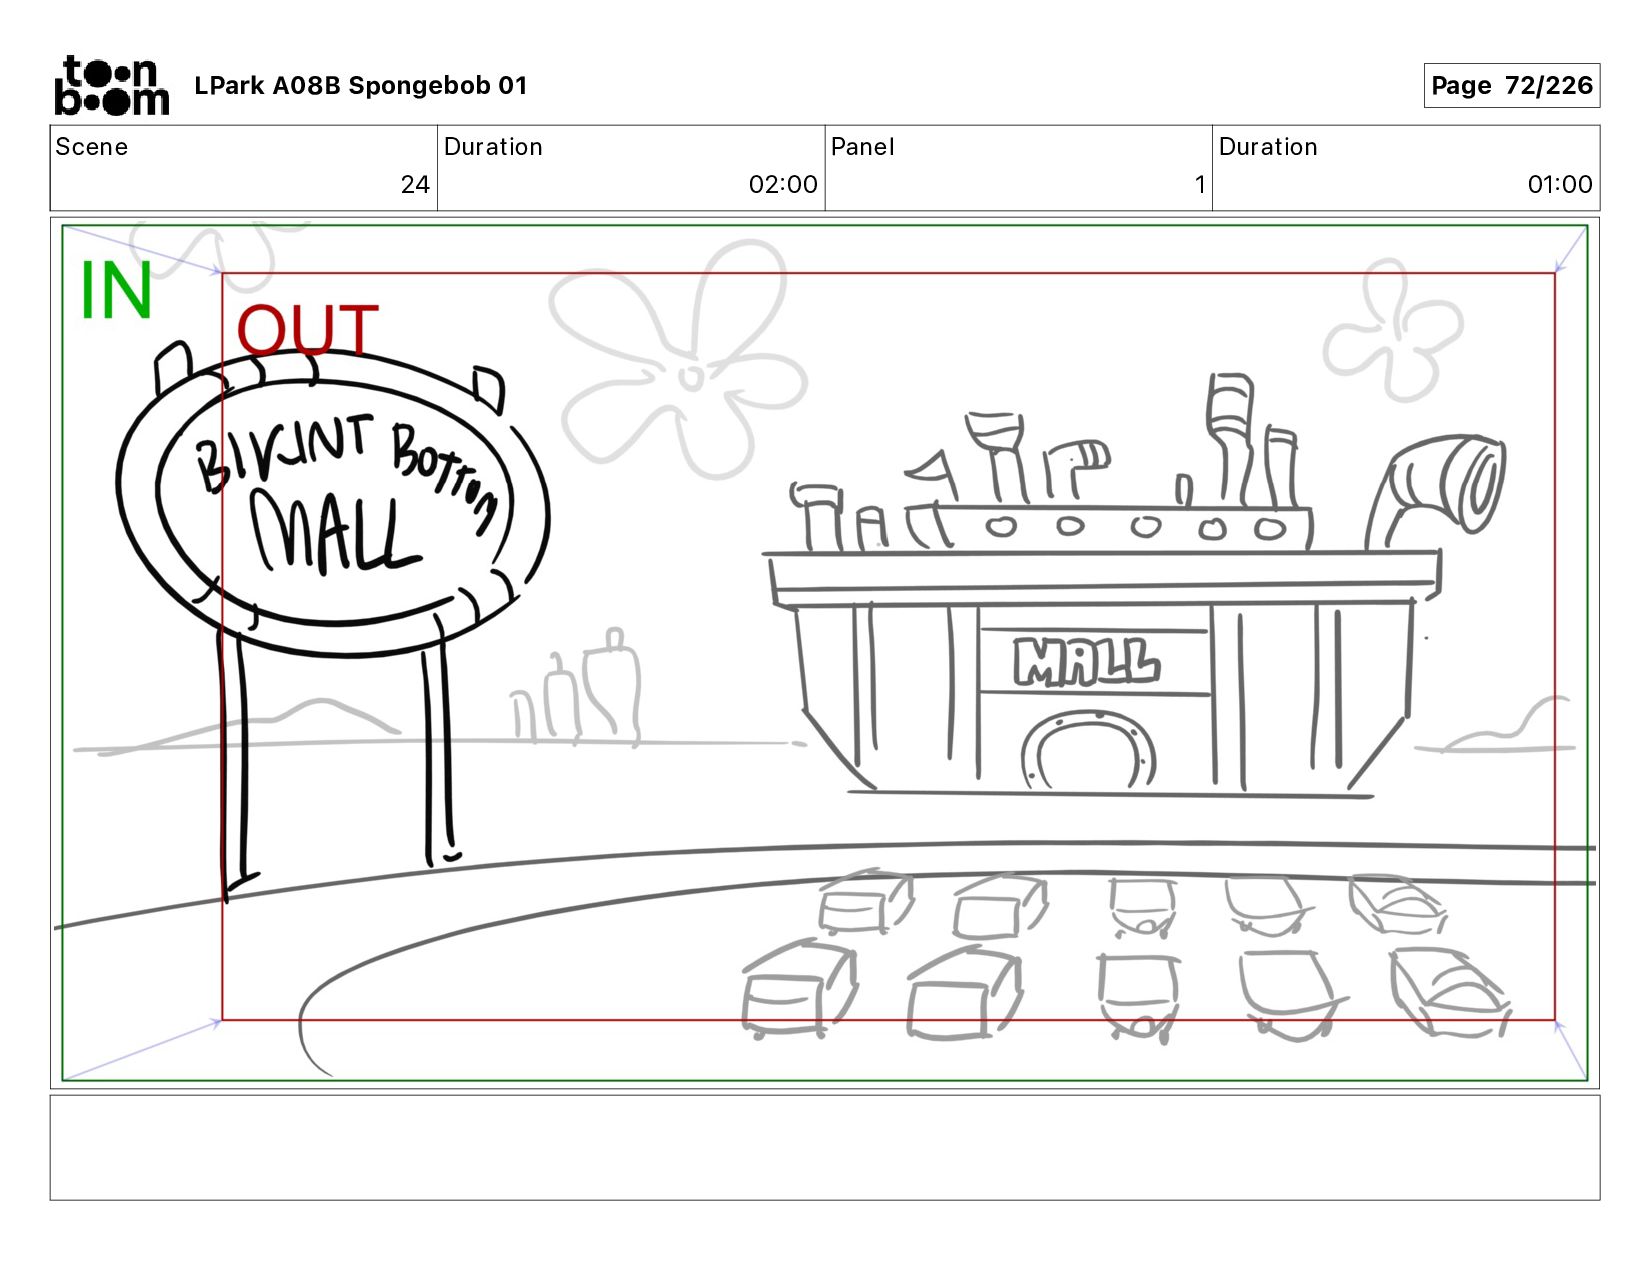The width and height of the screenshot is (1650, 1275).
Task: Select the panel number '1'
Action: (x=1199, y=184)
